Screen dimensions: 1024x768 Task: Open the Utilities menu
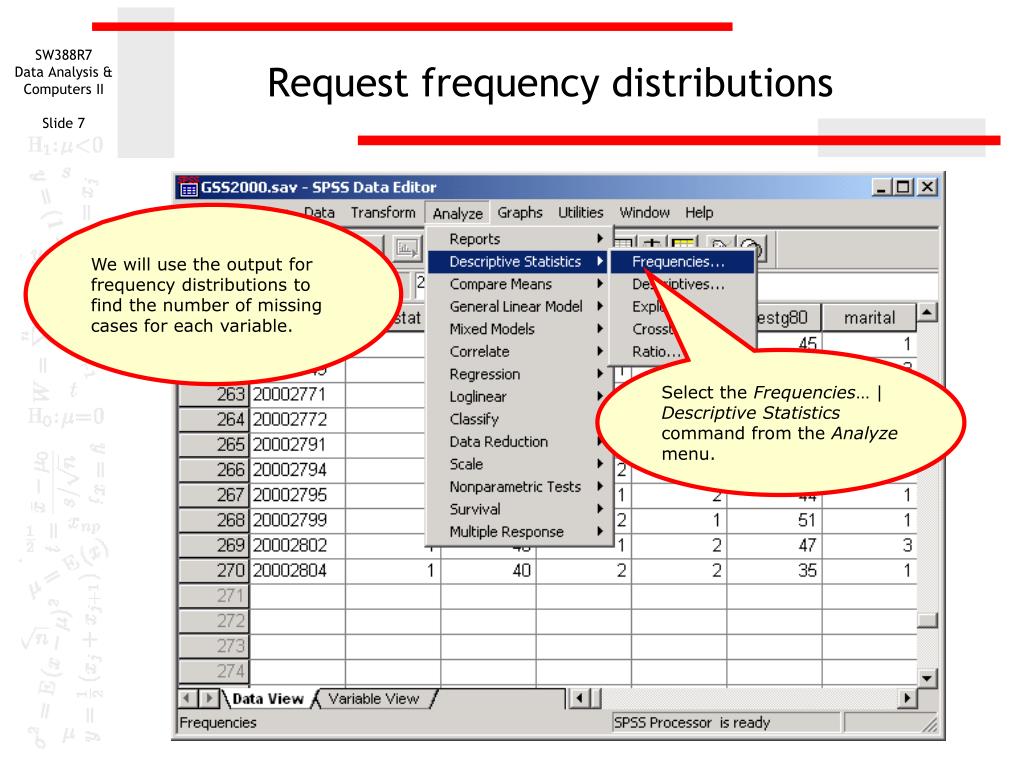click(580, 213)
